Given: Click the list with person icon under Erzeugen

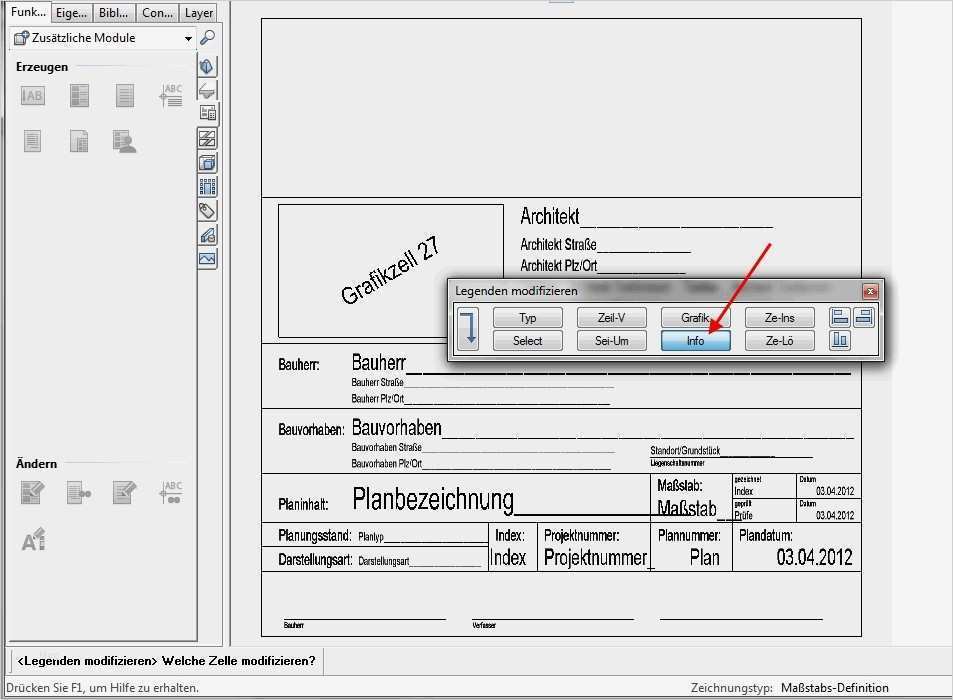Looking at the screenshot, I should (125, 141).
